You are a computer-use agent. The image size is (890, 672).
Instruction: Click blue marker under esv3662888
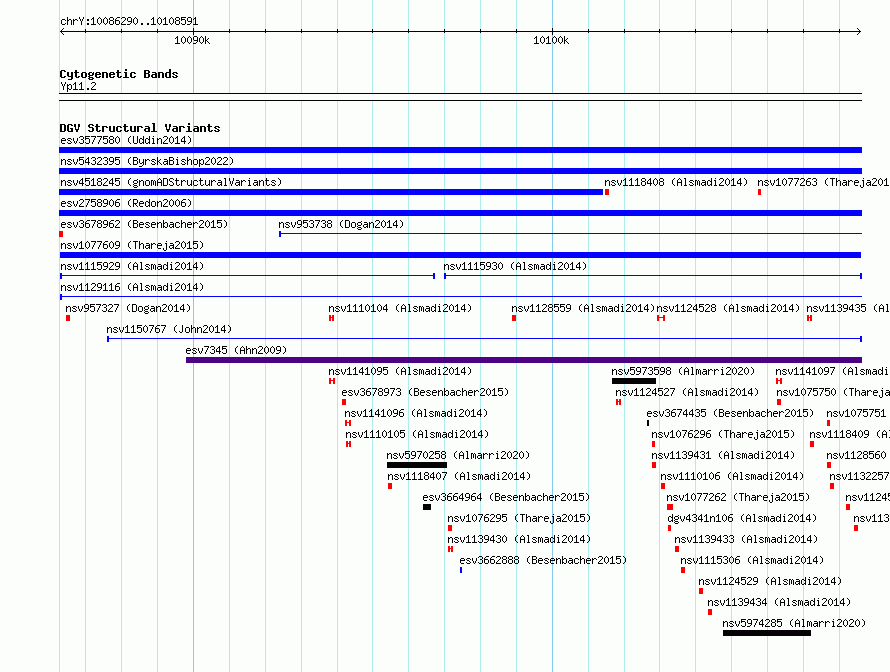click(x=461, y=570)
